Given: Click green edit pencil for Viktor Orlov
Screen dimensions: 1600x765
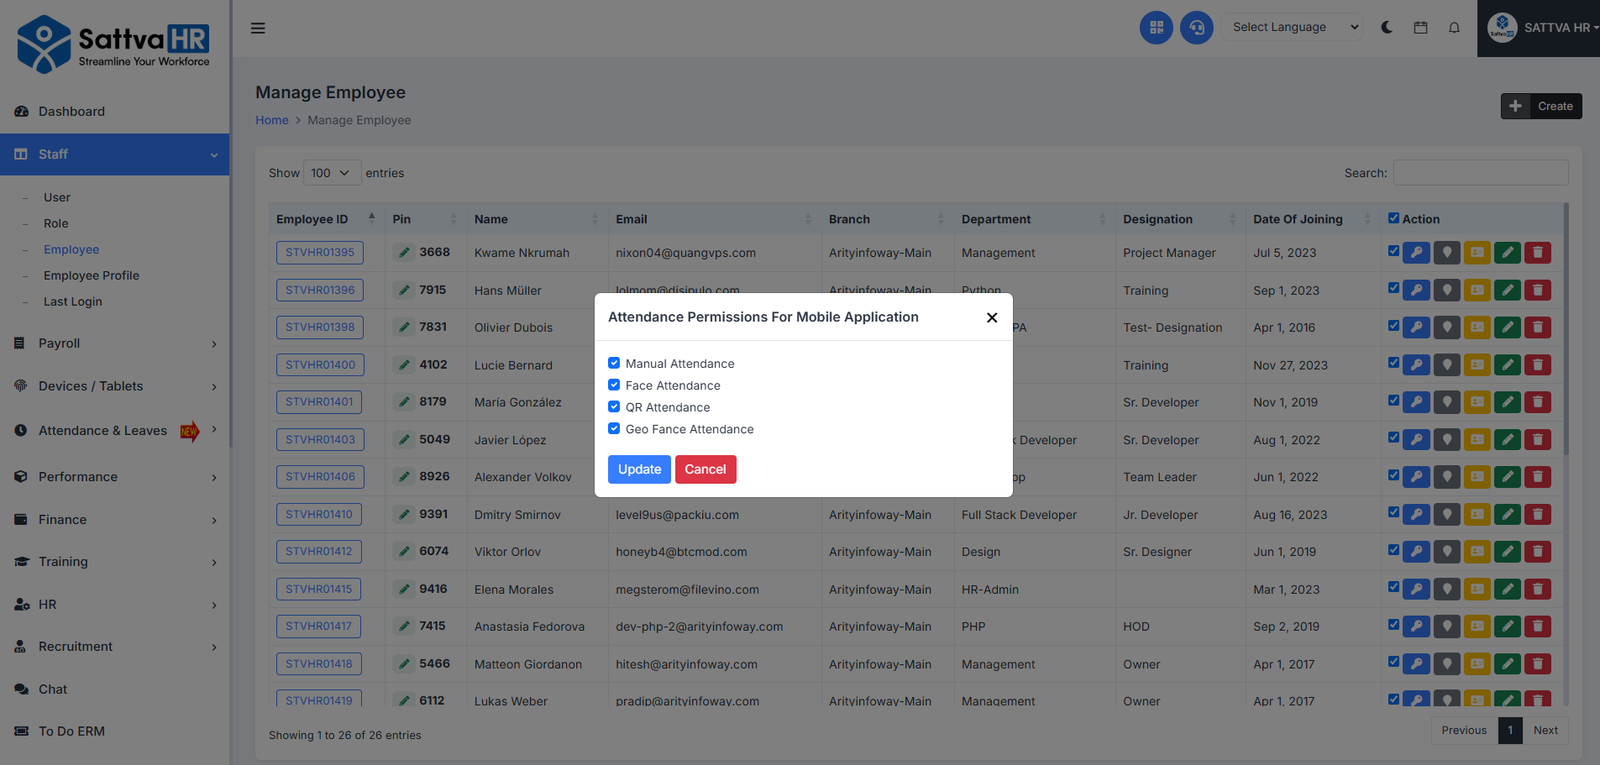Looking at the screenshot, I should (x=1508, y=552).
